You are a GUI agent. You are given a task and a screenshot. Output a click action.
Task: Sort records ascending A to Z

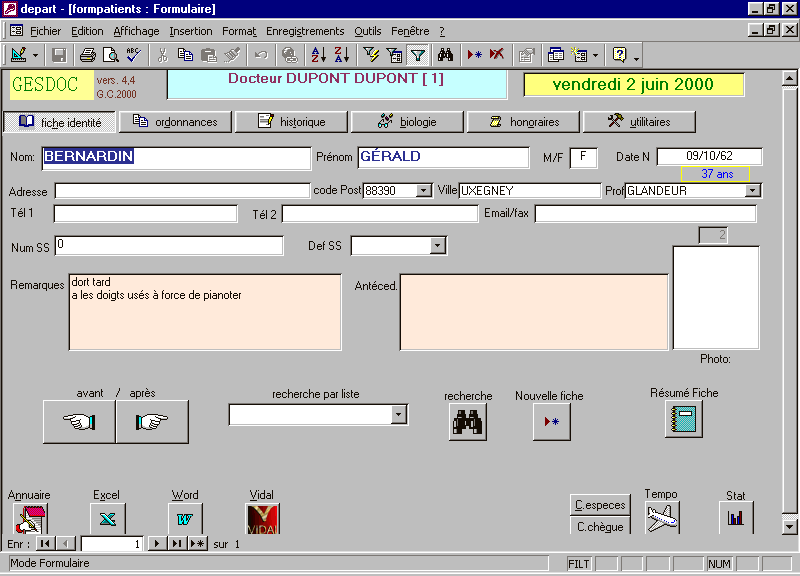point(319,55)
